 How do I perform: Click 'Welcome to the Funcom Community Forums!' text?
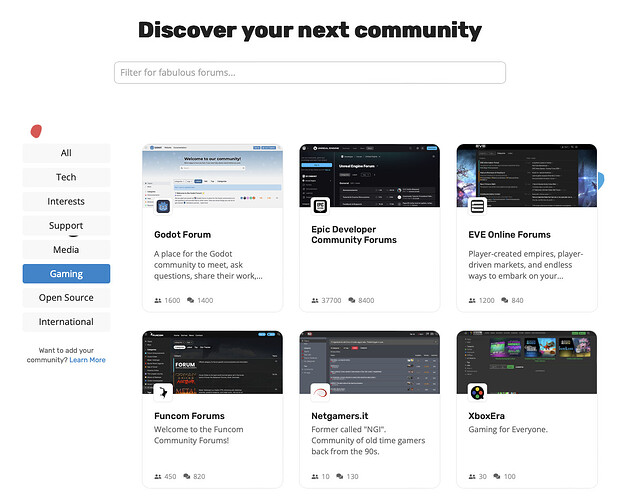coord(199,435)
